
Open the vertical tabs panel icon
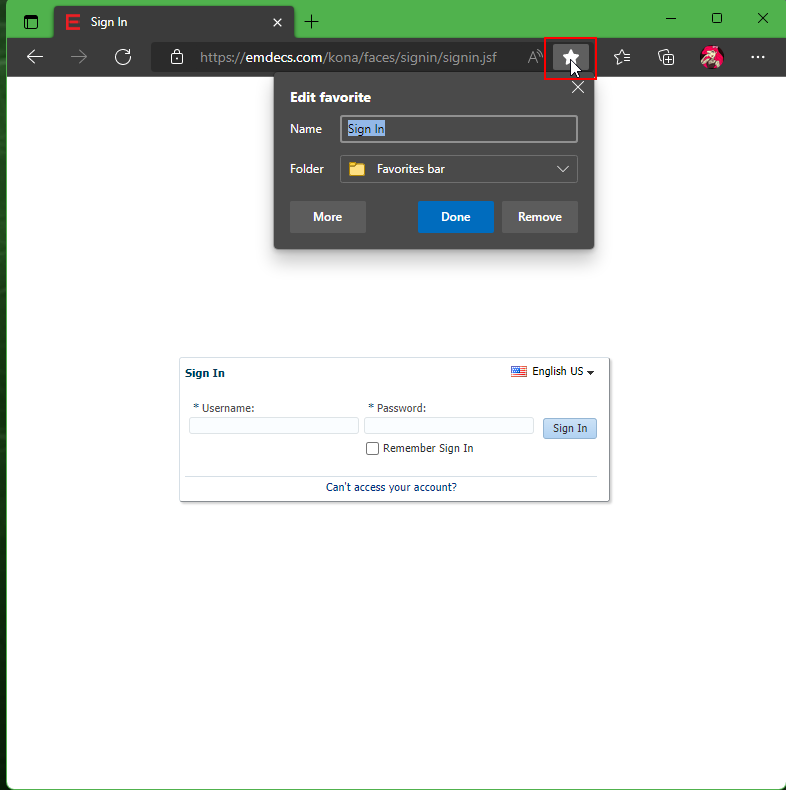pyautogui.click(x=31, y=22)
